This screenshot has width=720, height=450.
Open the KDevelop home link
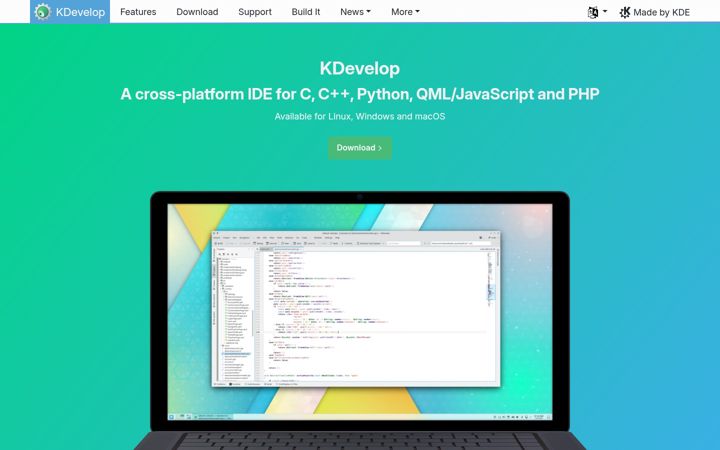click(x=70, y=11)
